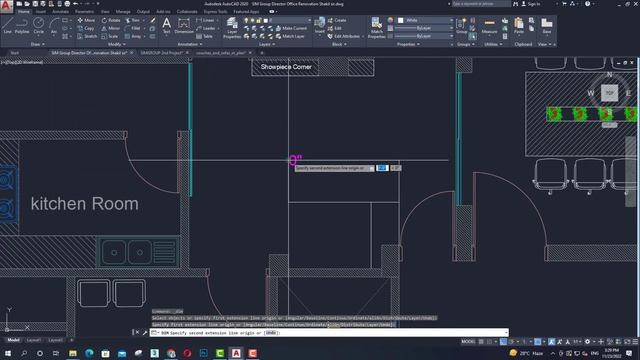Click Match Layer button
Screen dimensions: 640x360
290,36
